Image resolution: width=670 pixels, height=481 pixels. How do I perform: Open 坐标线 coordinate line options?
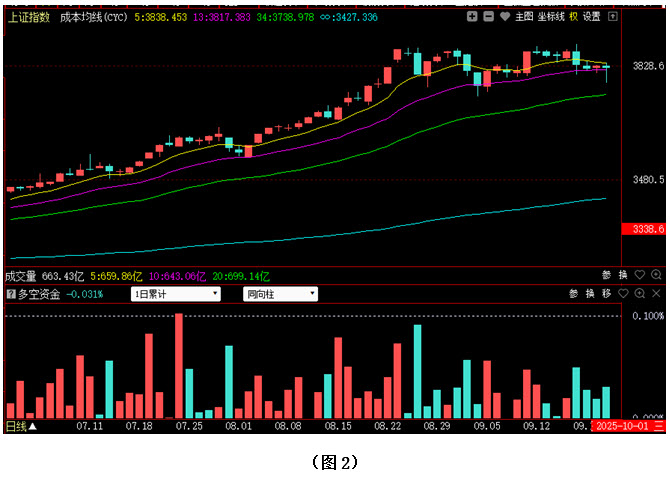click(x=551, y=17)
